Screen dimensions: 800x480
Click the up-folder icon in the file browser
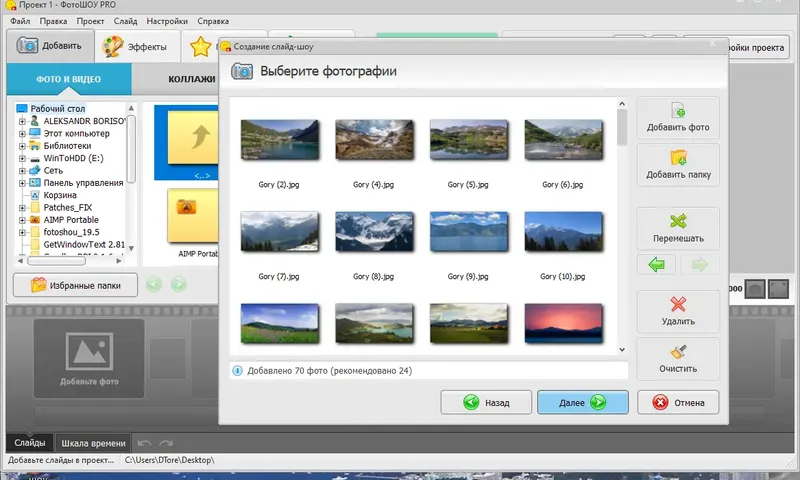(x=194, y=137)
